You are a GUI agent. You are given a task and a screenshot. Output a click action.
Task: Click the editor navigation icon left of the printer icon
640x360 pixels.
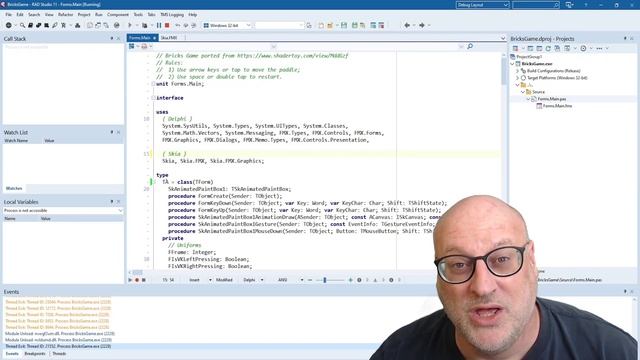coord(132,47)
